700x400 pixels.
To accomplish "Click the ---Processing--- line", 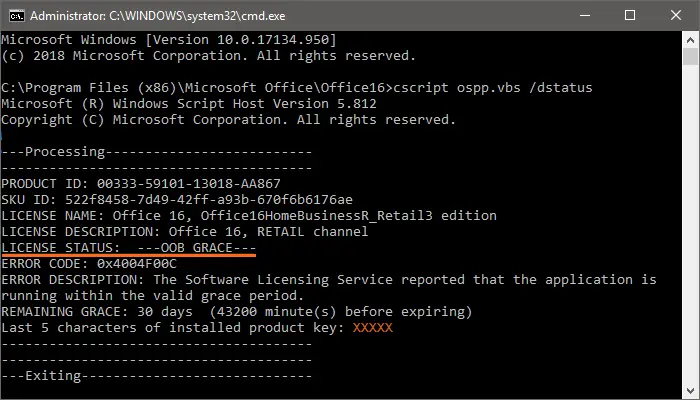I will (x=157, y=152).
